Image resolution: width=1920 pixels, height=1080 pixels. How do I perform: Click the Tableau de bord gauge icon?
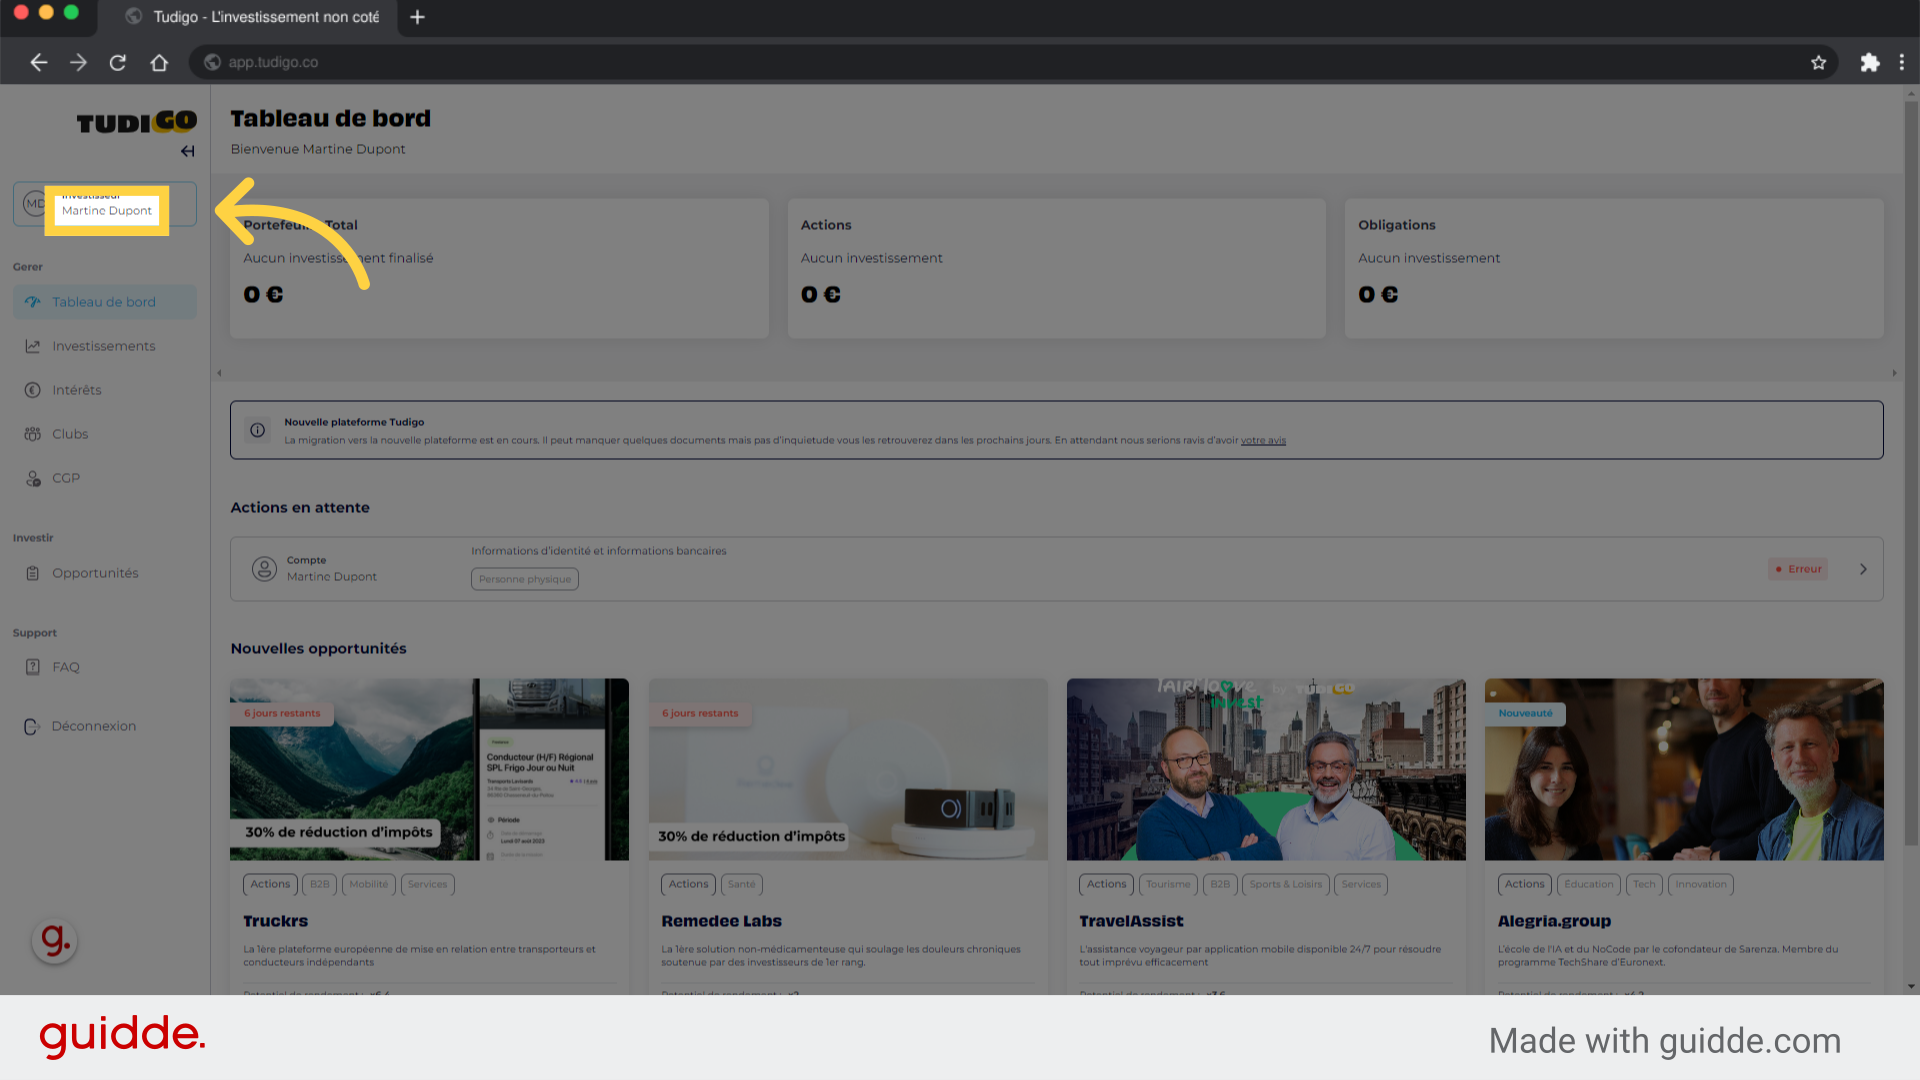(33, 302)
